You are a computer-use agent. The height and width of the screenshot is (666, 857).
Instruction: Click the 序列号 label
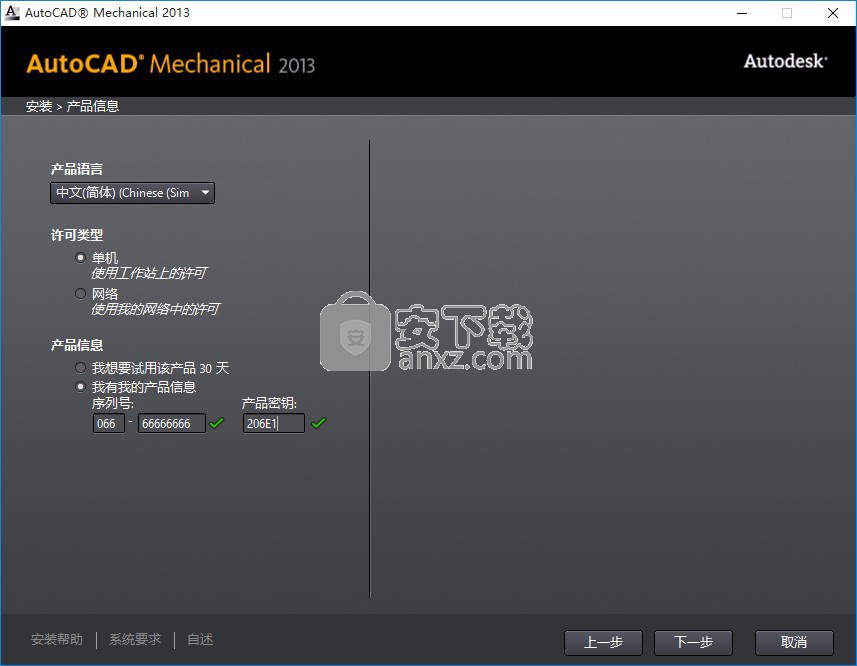tap(113, 403)
